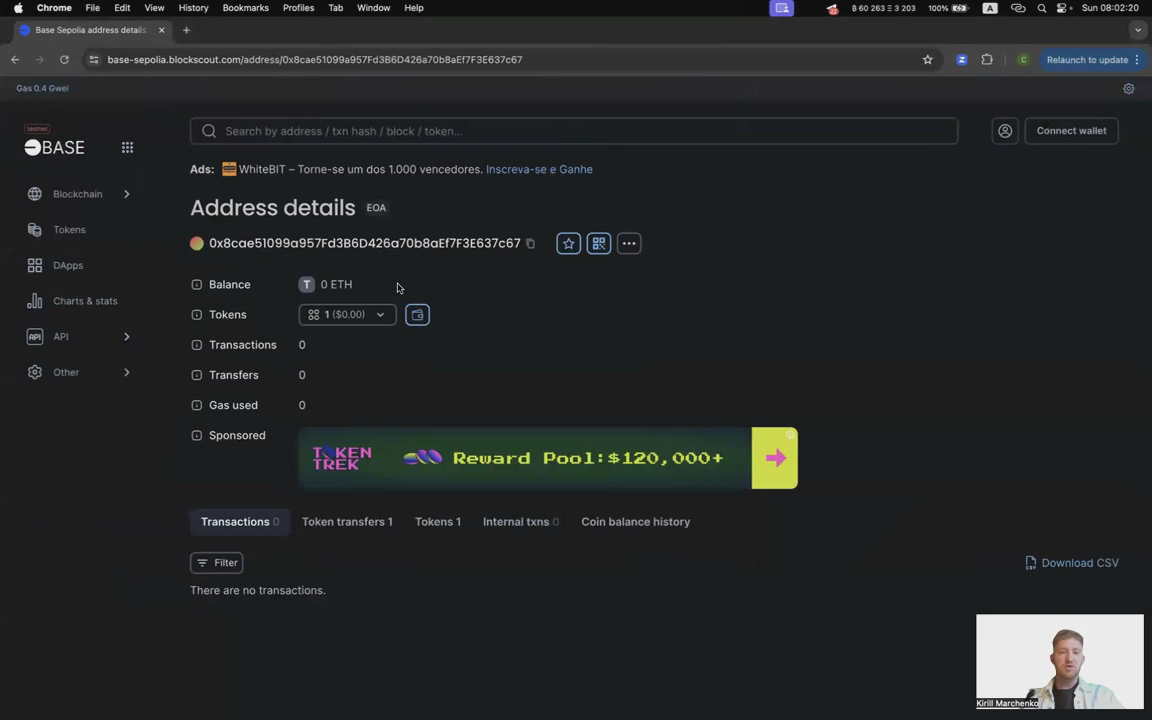This screenshot has width=1152, height=720.
Task: Switch to Internal txns tab
Action: coord(520,522)
